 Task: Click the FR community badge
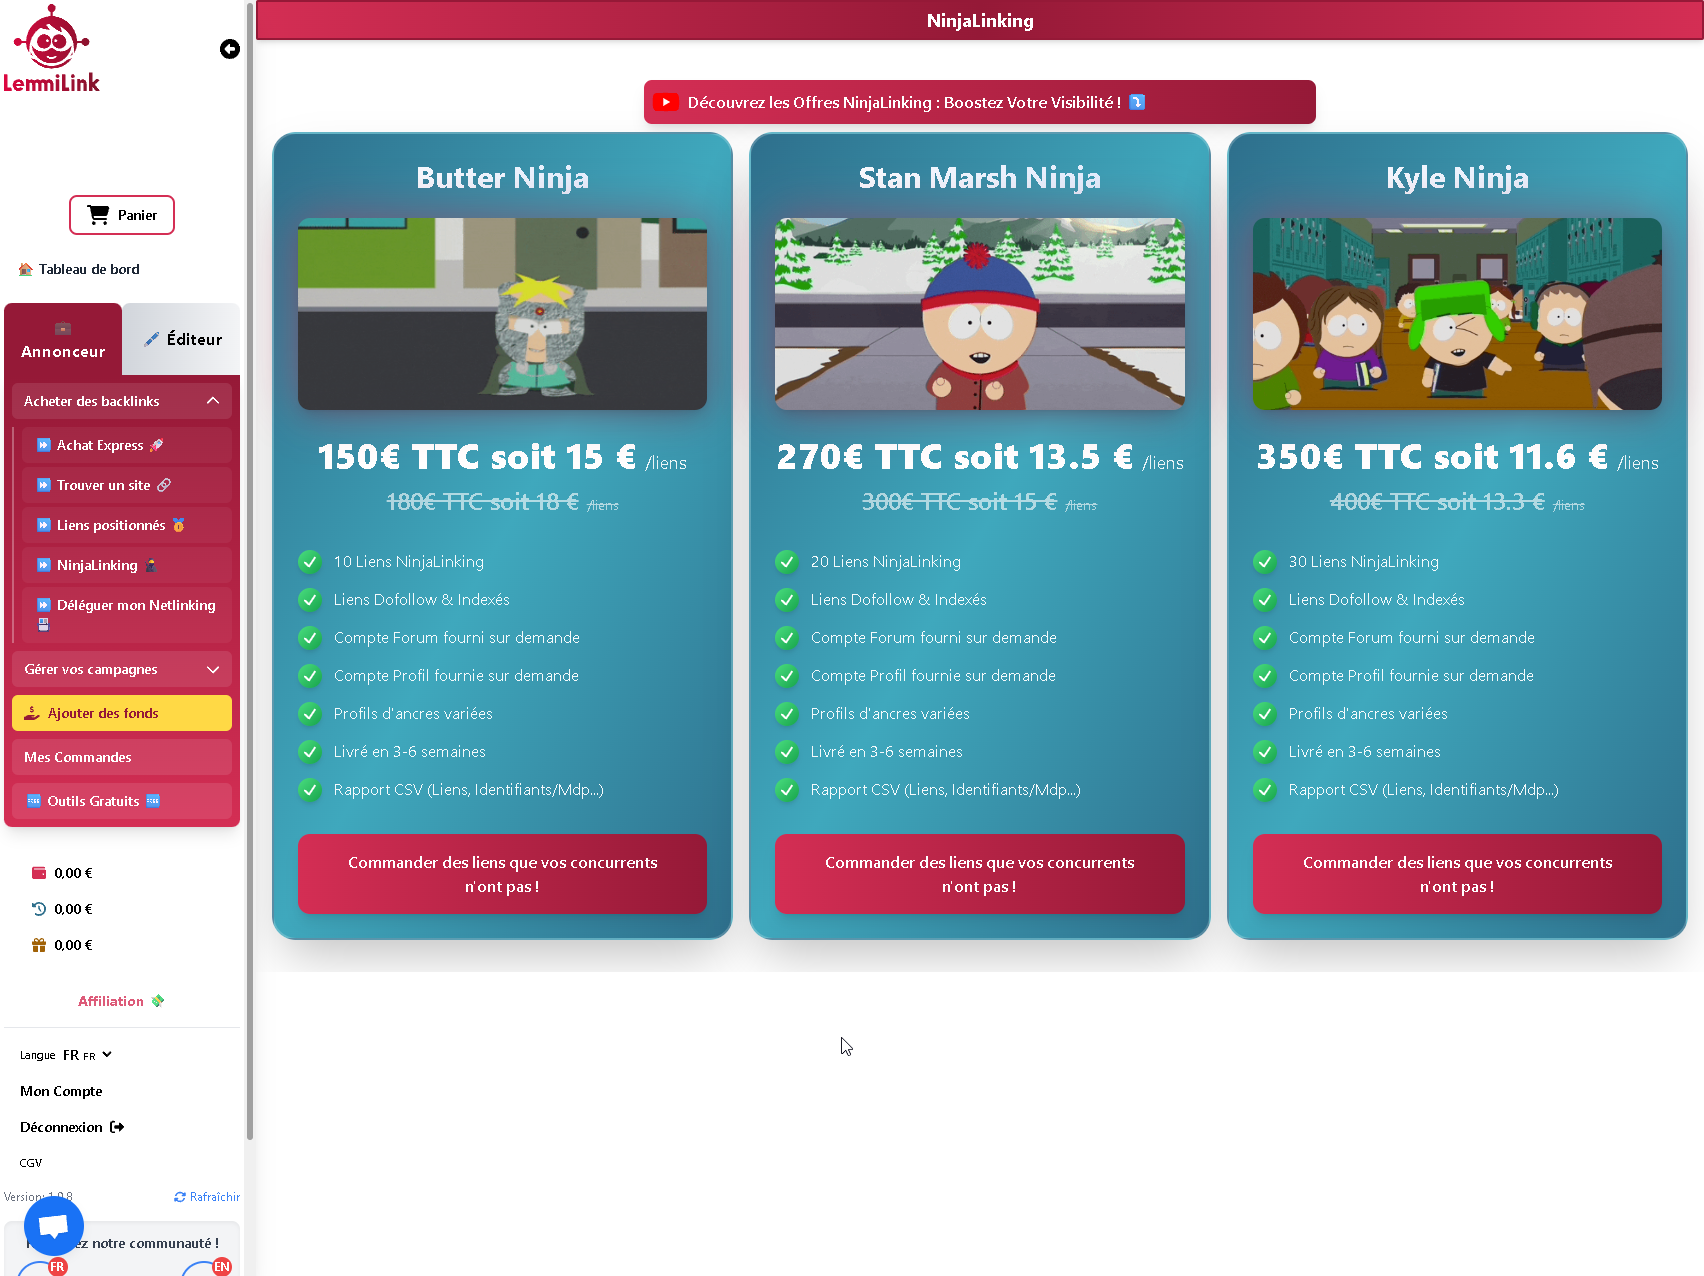[x=57, y=1267]
